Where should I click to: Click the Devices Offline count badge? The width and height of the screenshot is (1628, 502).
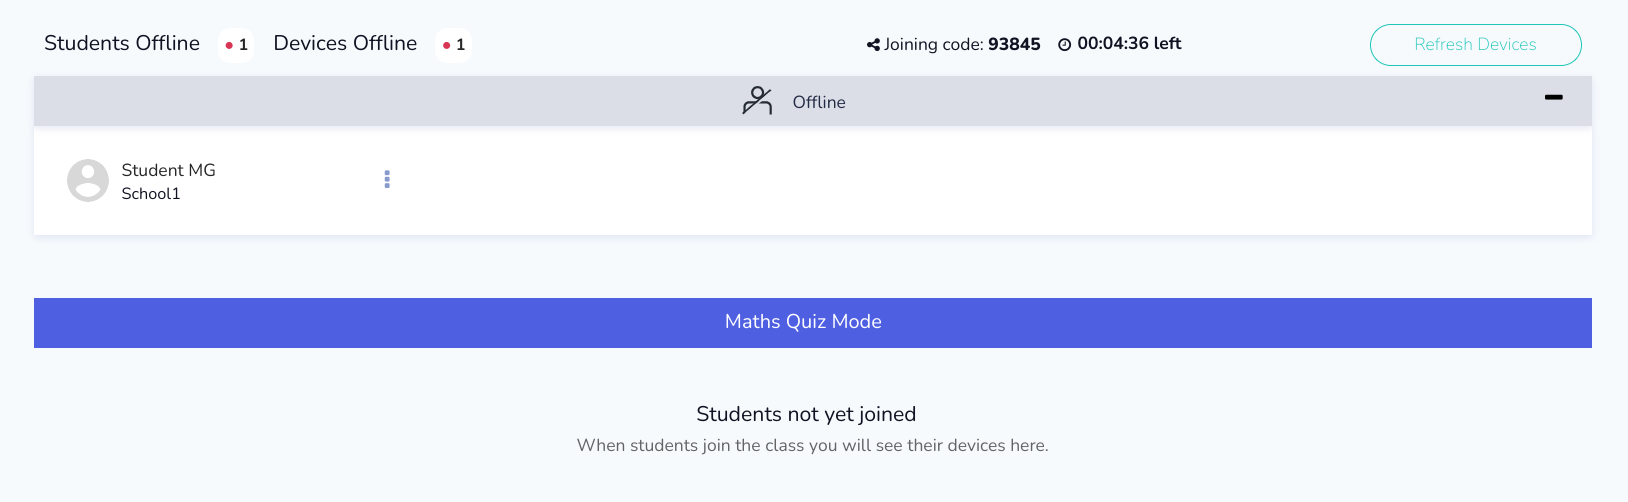pyautogui.click(x=454, y=45)
